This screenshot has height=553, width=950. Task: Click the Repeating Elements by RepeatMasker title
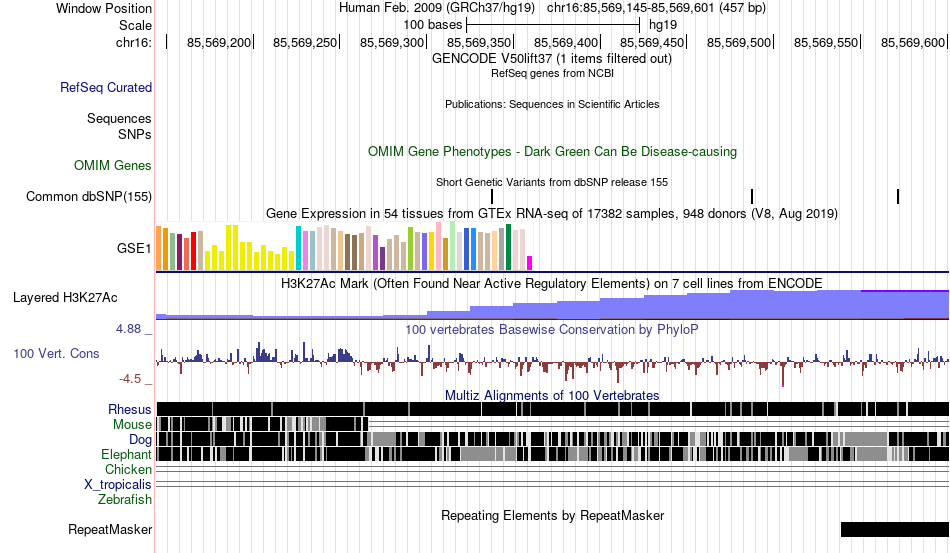click(x=553, y=515)
